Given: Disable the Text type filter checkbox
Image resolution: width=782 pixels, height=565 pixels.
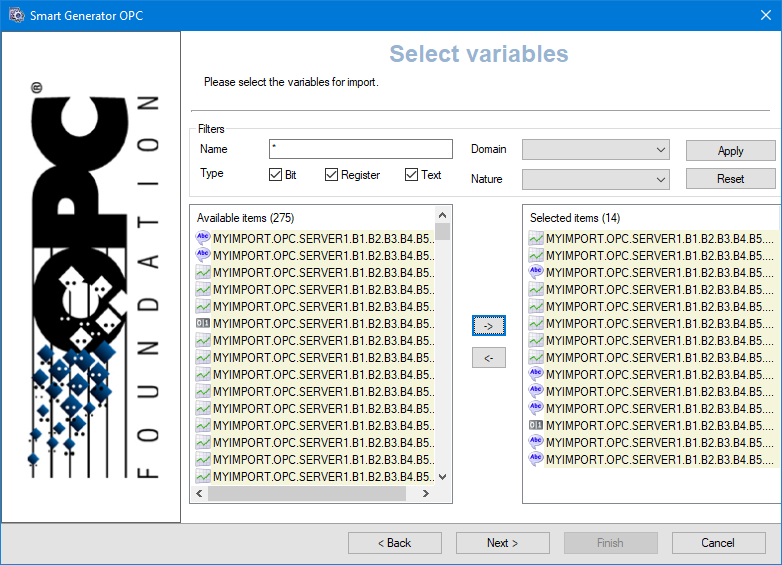Looking at the screenshot, I should coord(411,175).
